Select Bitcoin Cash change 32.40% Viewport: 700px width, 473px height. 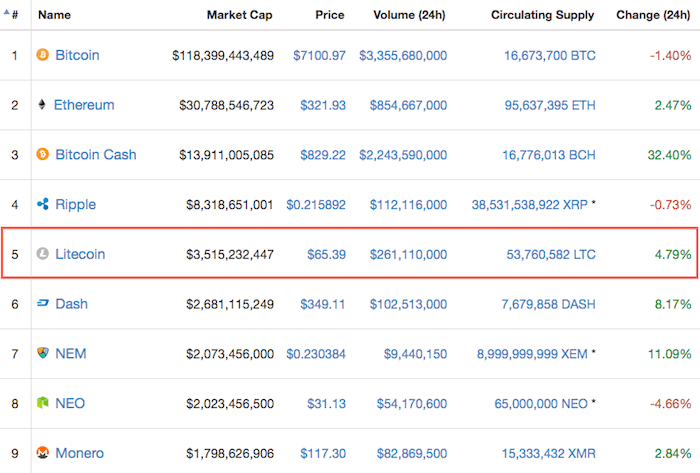(x=669, y=155)
